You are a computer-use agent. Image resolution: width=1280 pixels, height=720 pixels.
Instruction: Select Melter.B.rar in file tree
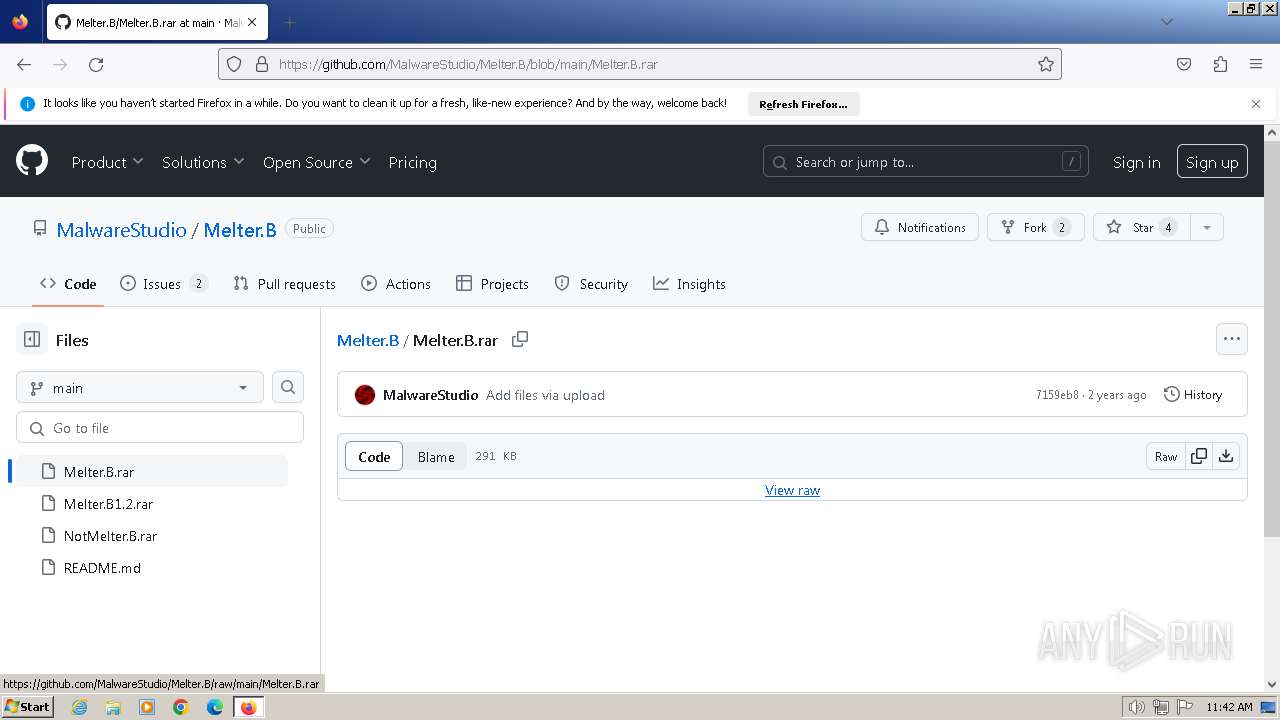pos(152,471)
